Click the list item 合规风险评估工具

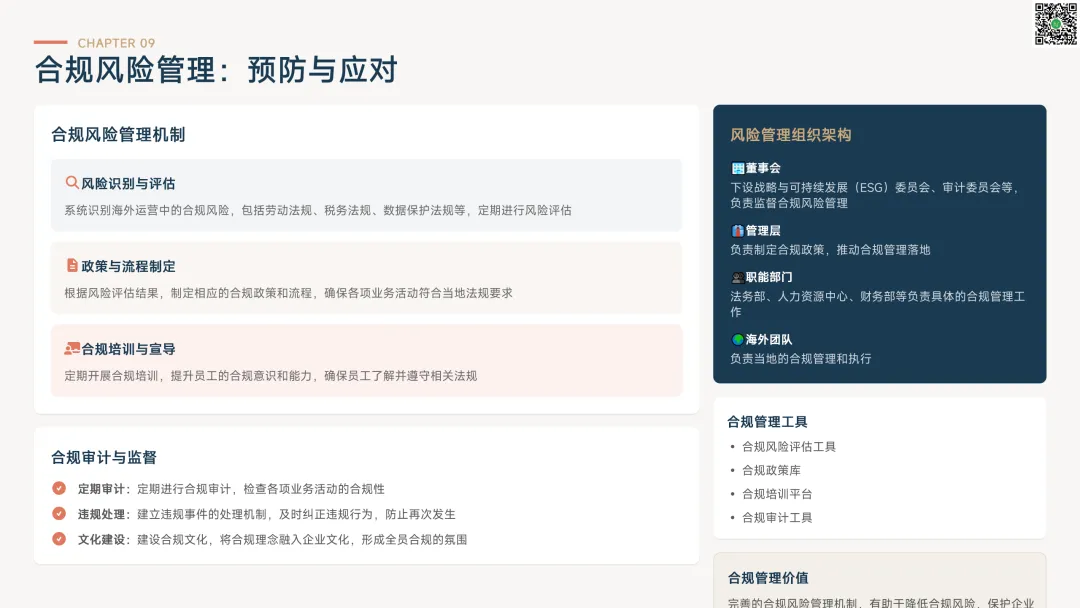click(789, 447)
